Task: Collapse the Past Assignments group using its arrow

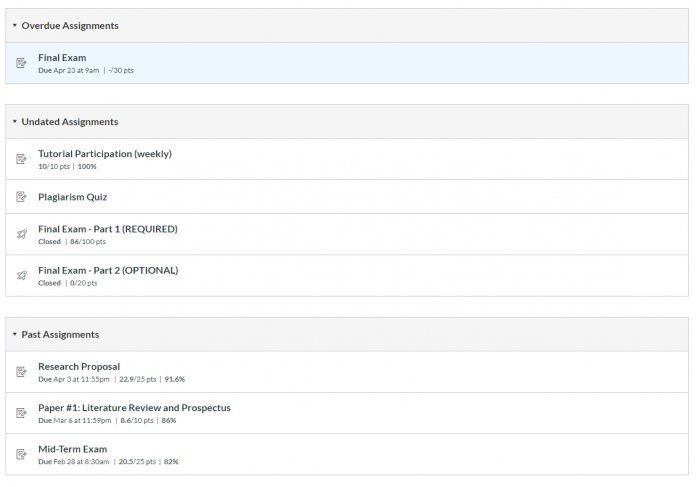Action: point(14,335)
